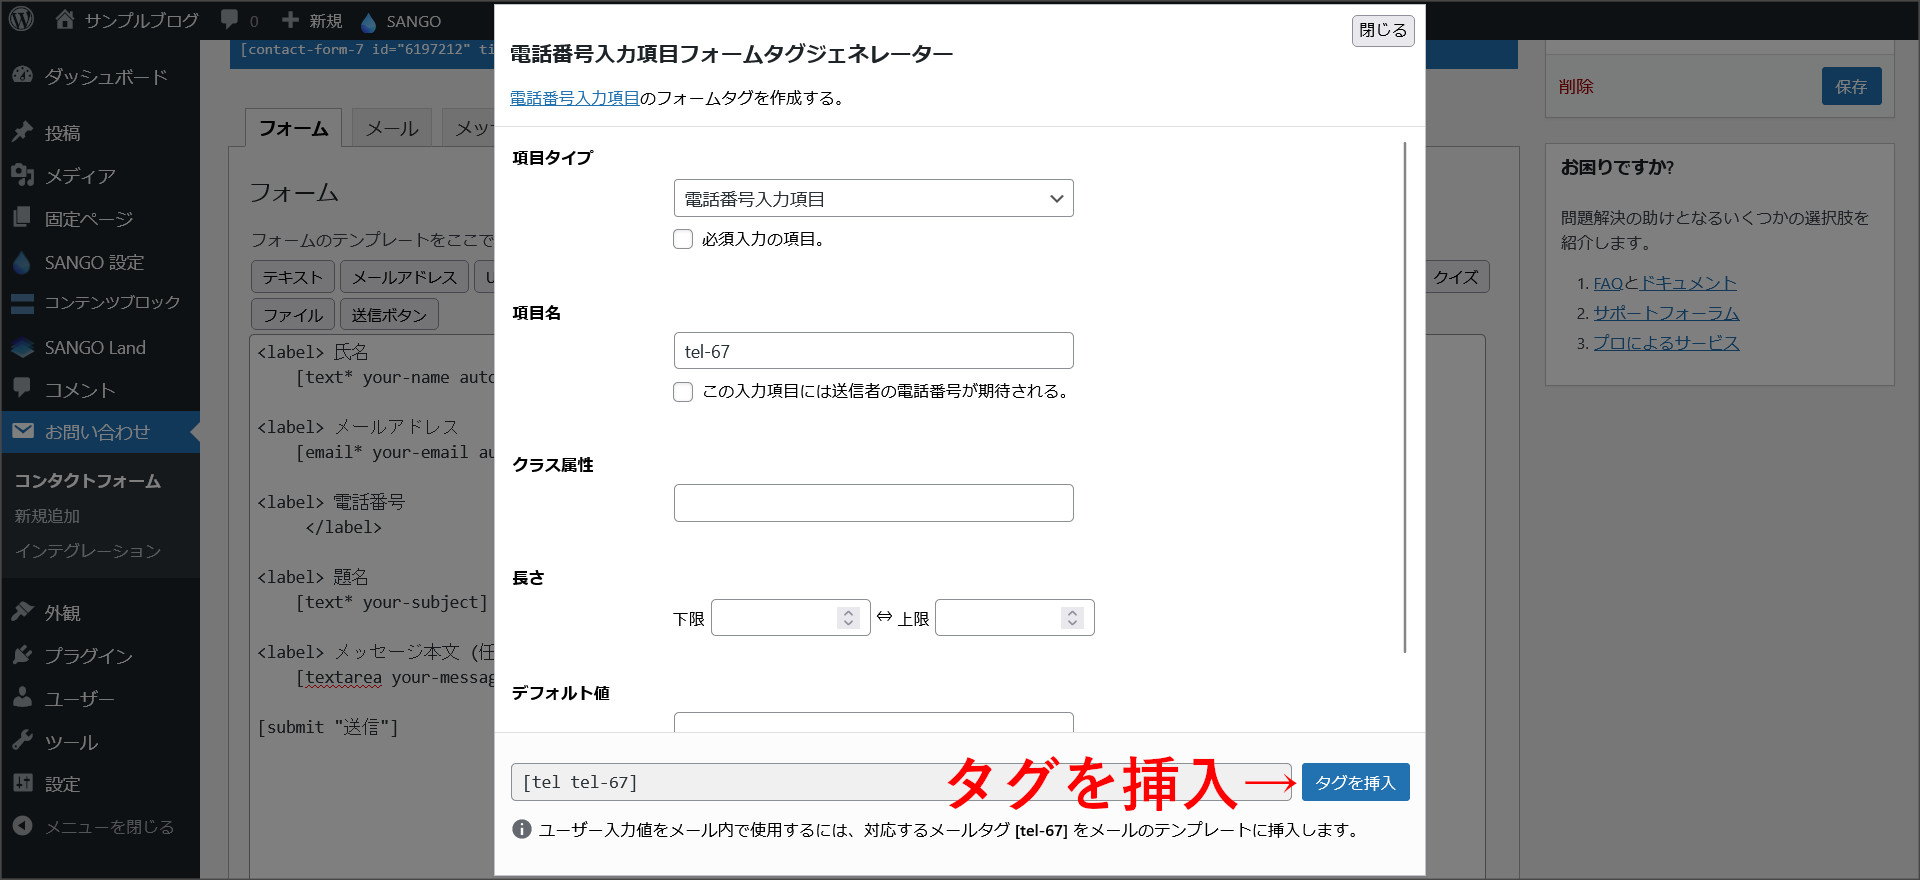Click the WordPress logo icon
The height and width of the screenshot is (880, 1920).
point(21,19)
